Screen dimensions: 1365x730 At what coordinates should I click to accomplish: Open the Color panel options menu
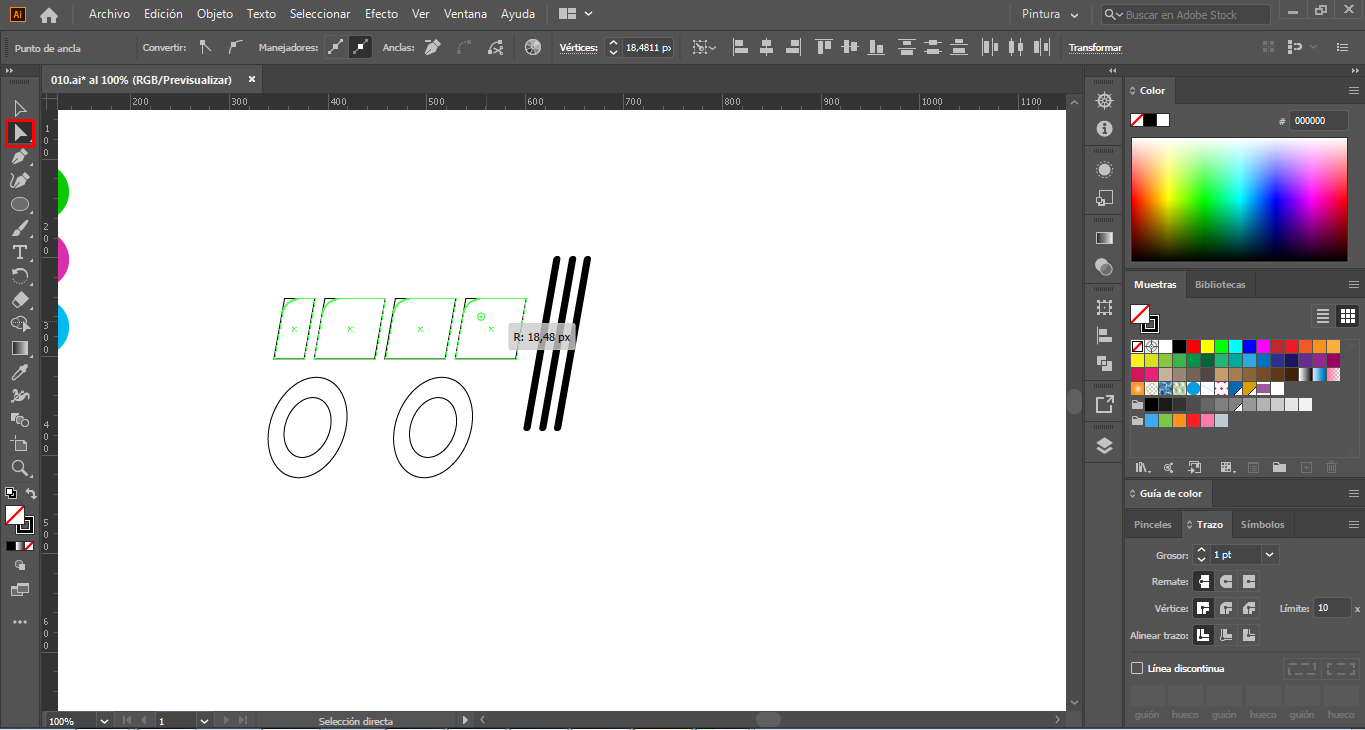pos(1354,90)
